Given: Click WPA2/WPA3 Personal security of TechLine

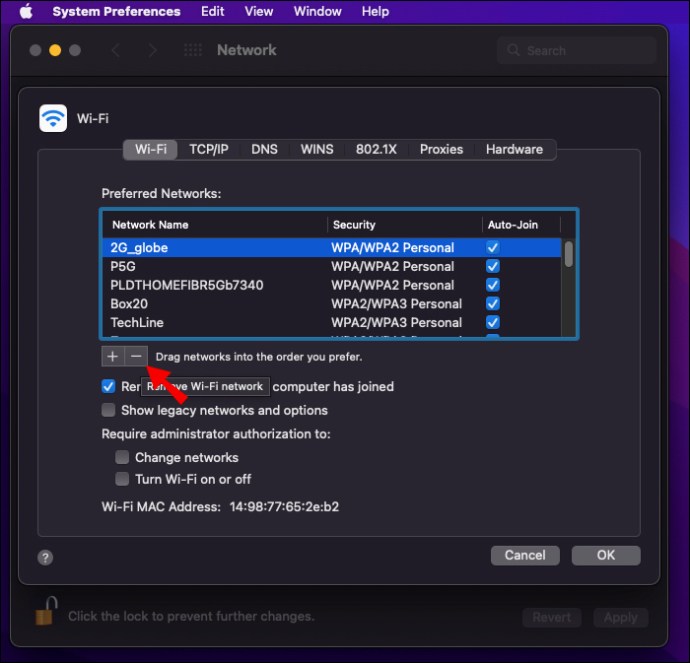Looking at the screenshot, I should click(396, 322).
